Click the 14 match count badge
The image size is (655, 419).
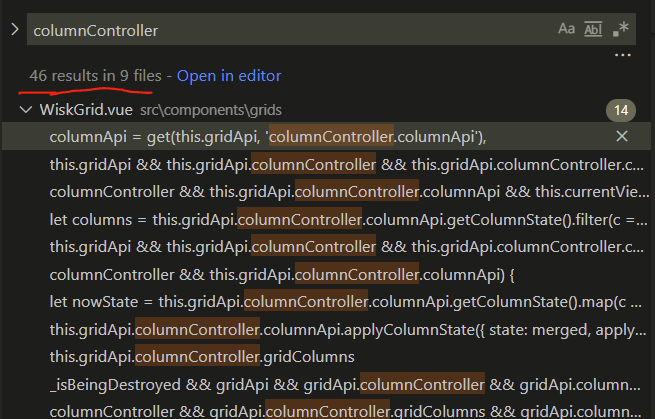pyautogui.click(x=621, y=110)
